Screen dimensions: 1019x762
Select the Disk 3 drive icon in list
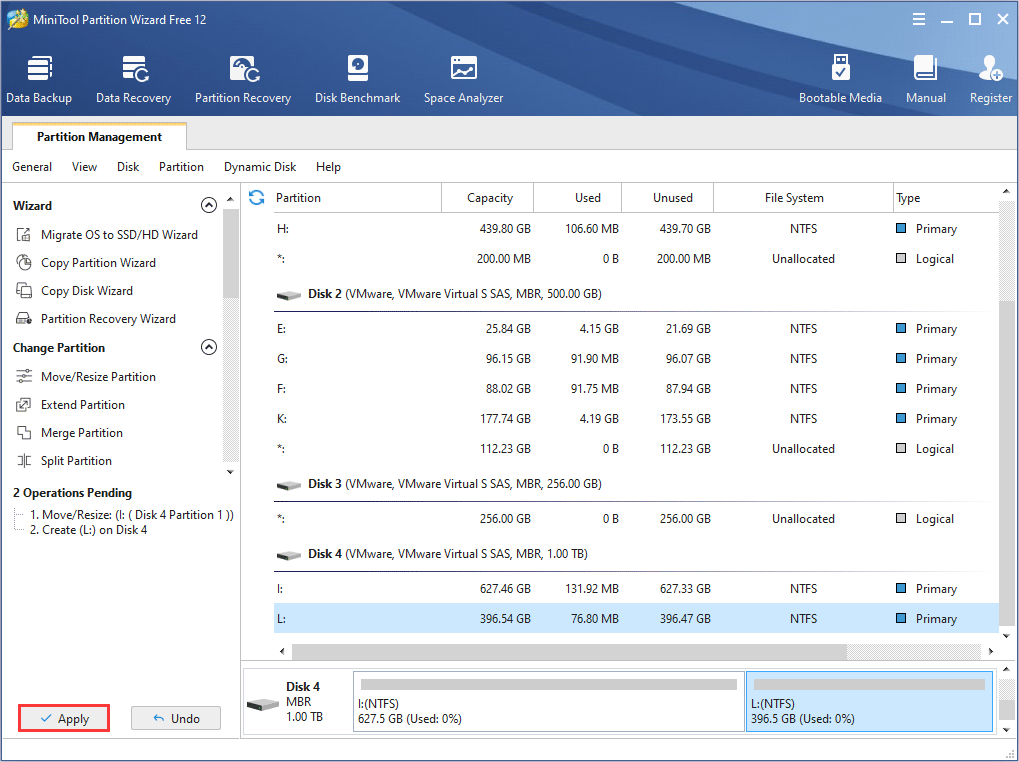(289, 485)
